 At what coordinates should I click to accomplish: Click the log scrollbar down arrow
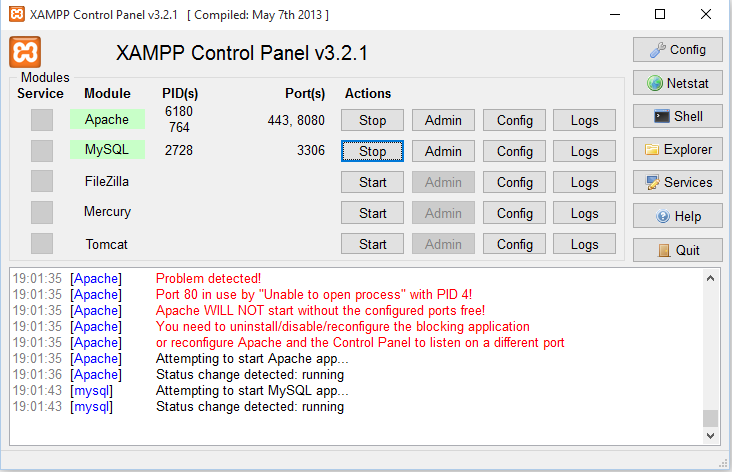[710, 436]
